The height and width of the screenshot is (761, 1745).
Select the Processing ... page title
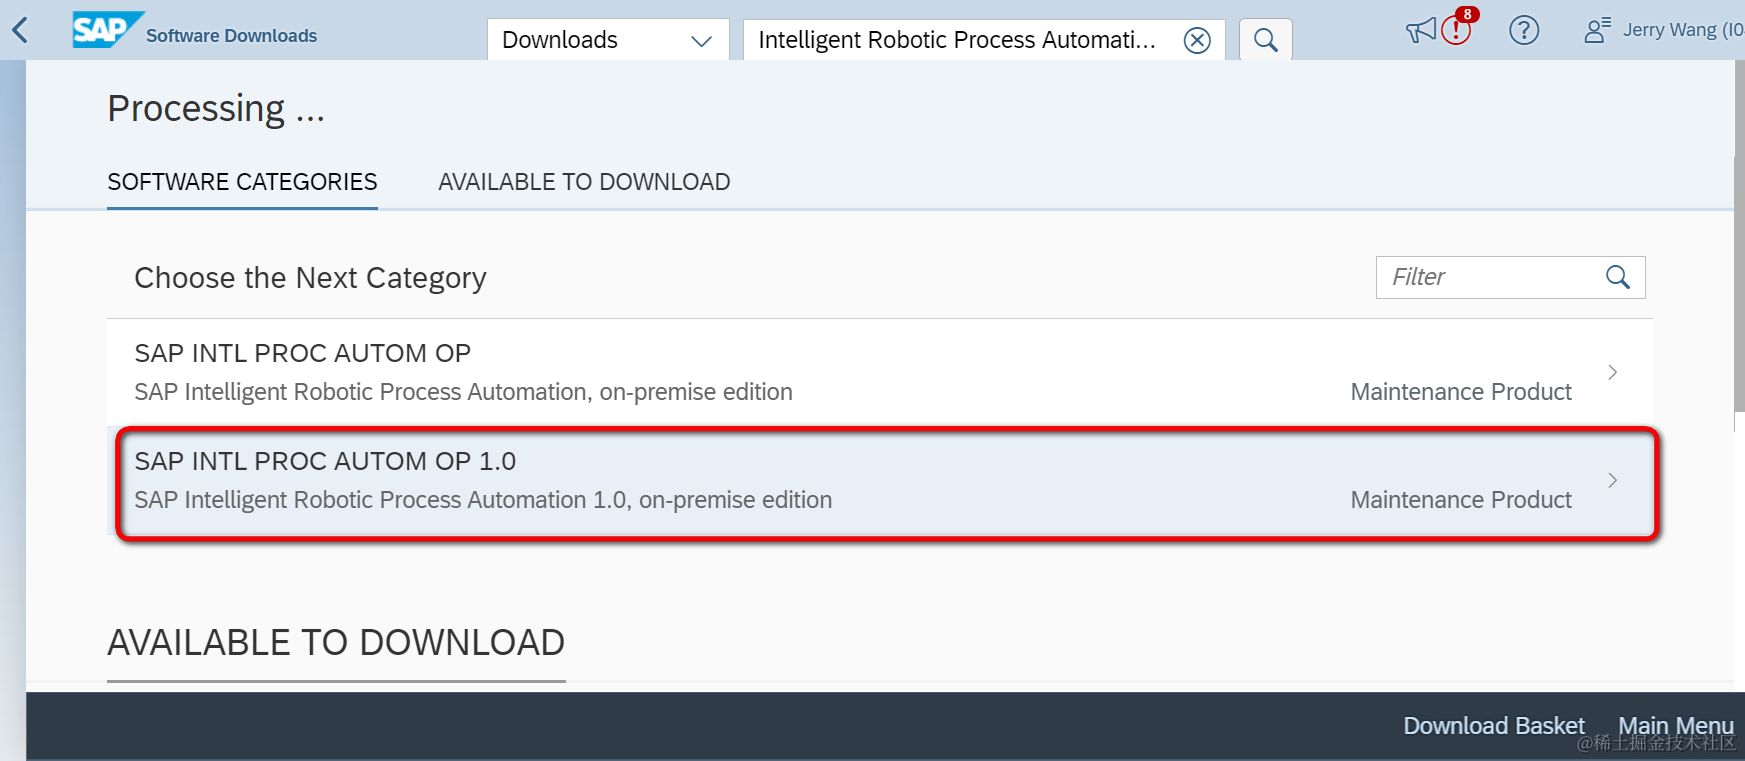click(x=216, y=109)
